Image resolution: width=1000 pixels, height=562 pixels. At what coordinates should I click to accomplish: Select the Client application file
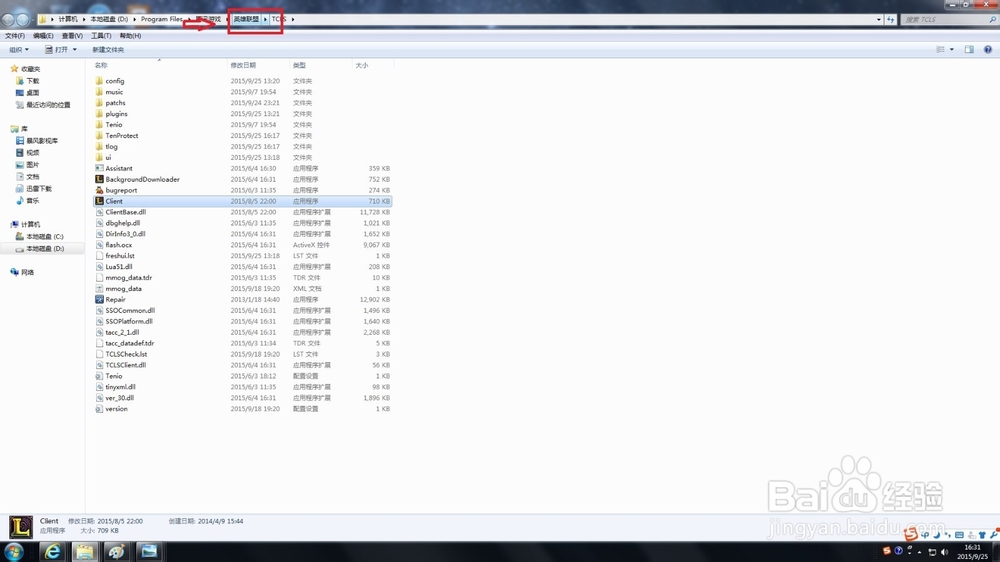coord(242,201)
